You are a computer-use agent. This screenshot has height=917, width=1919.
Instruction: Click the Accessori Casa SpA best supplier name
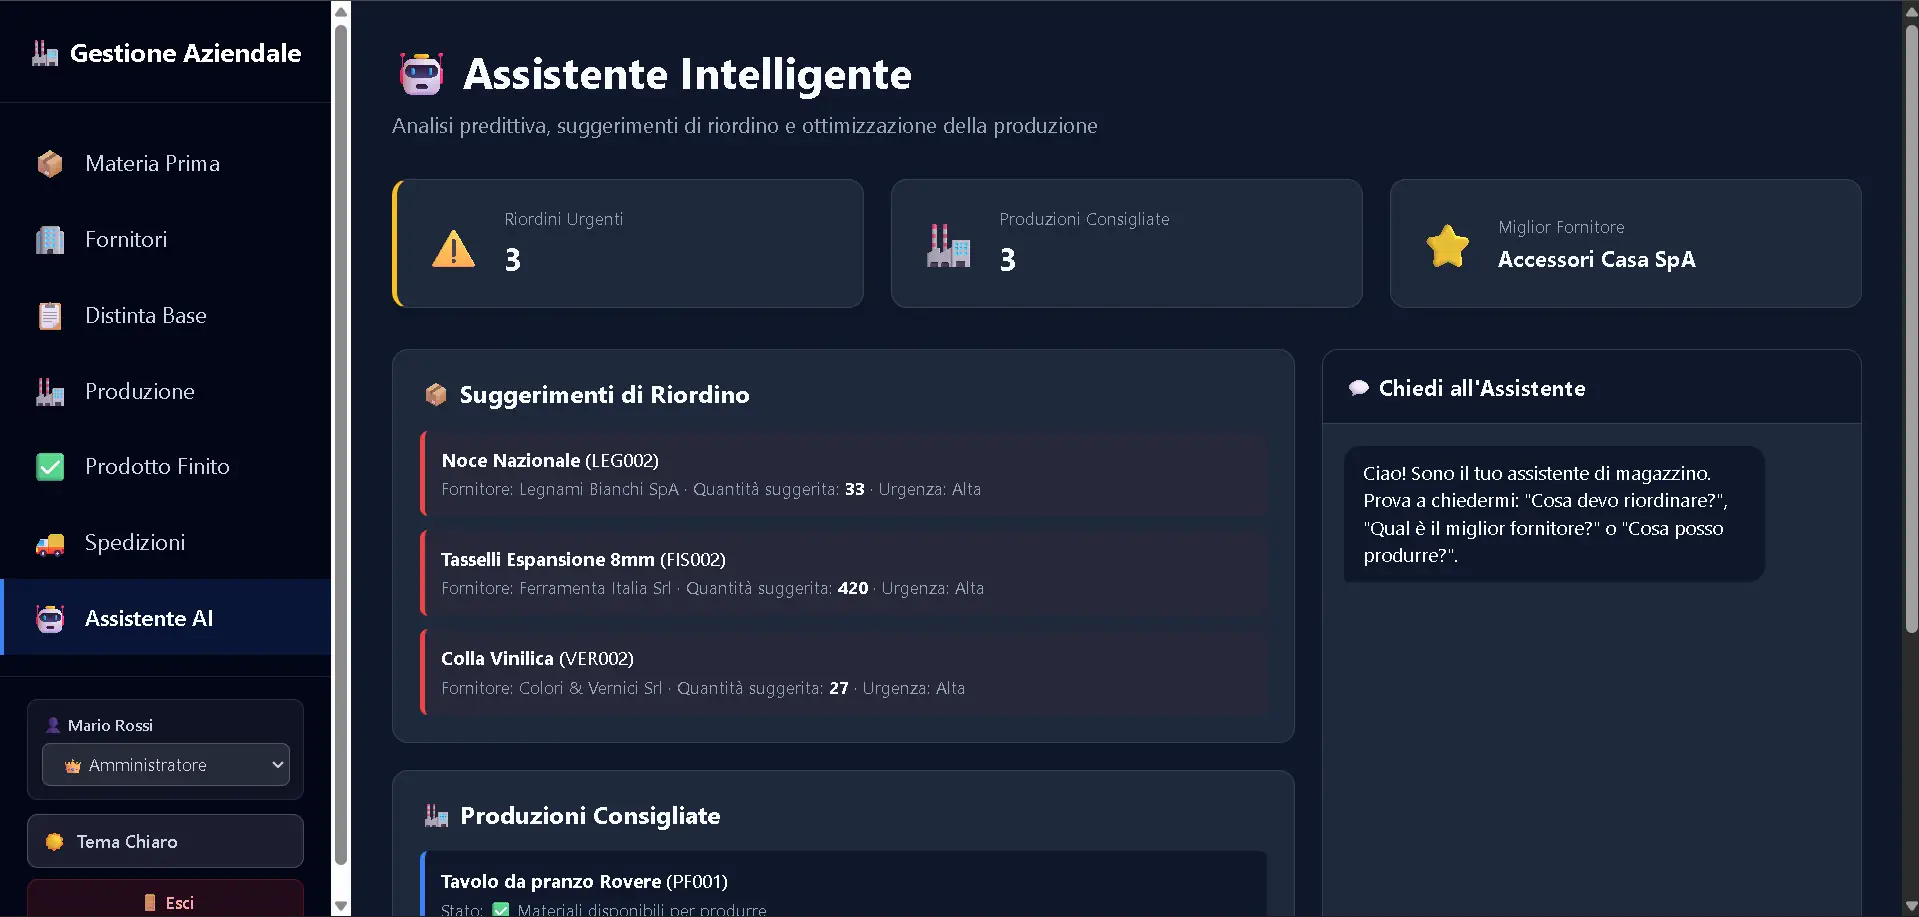pyautogui.click(x=1596, y=260)
